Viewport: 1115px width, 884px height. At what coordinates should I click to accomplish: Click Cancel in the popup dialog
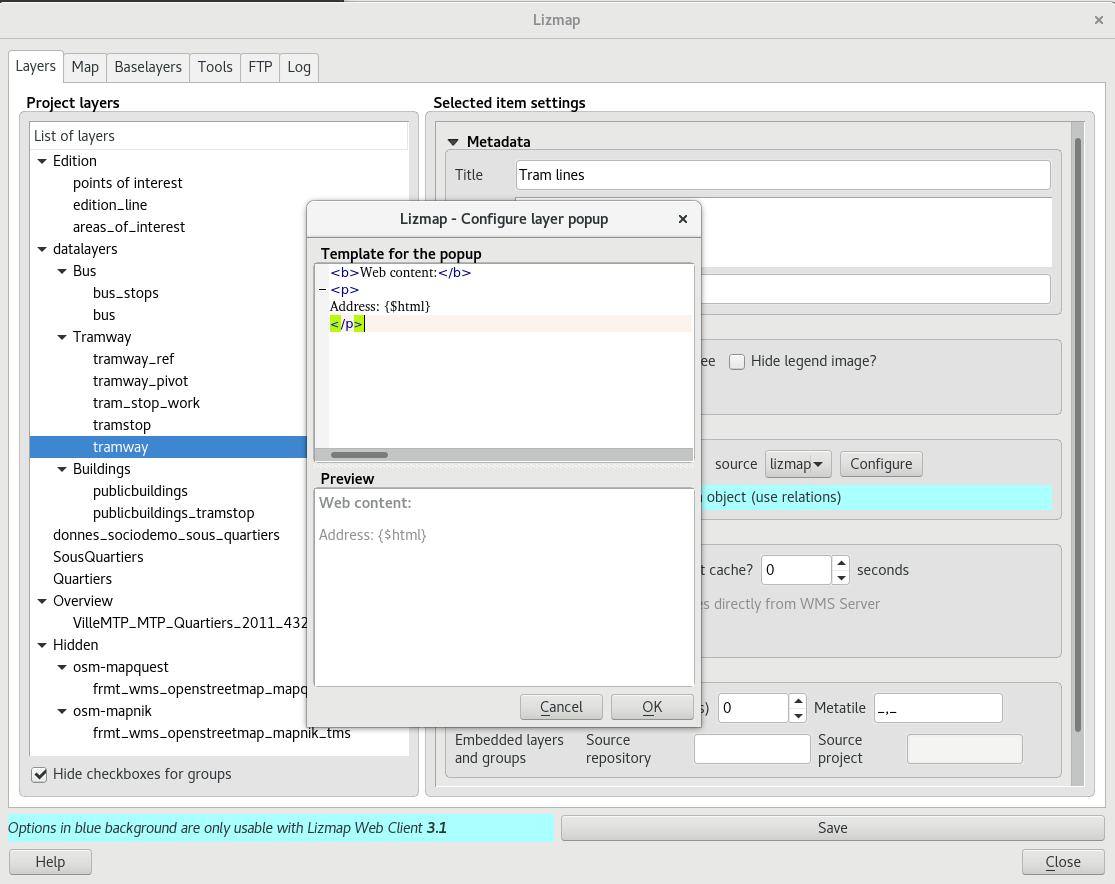[x=561, y=707]
